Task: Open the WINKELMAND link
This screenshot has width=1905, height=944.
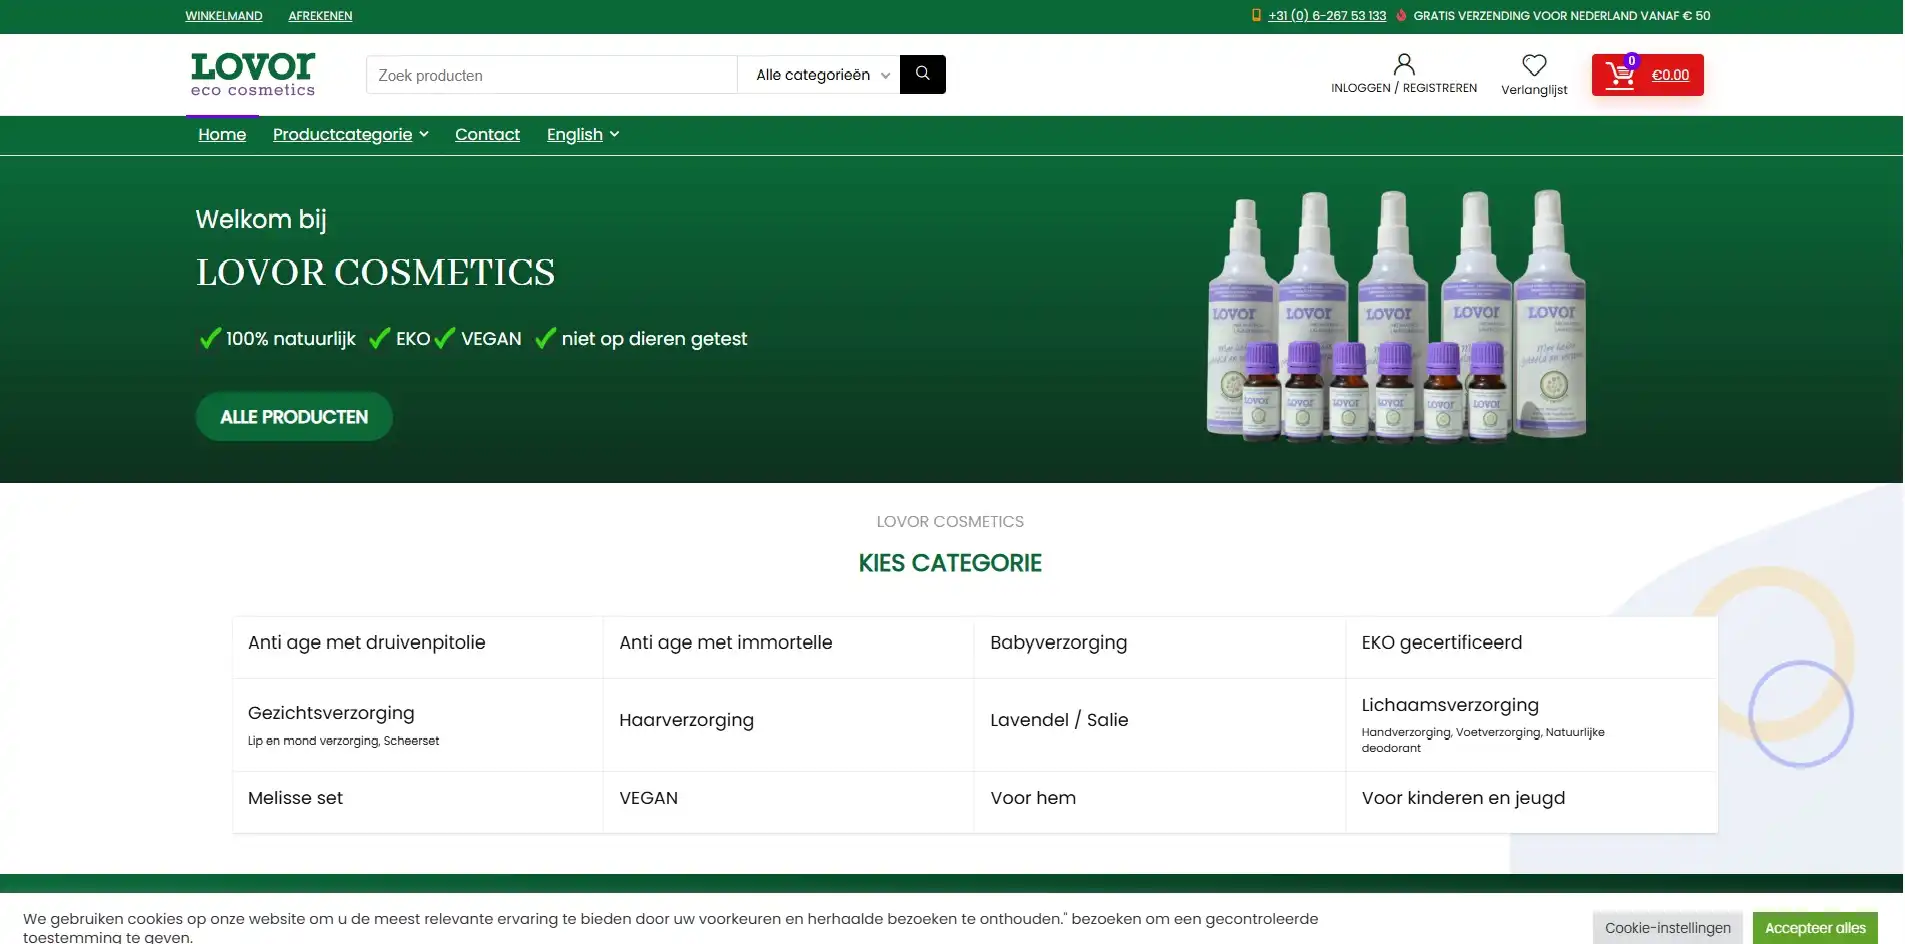Action: (224, 16)
